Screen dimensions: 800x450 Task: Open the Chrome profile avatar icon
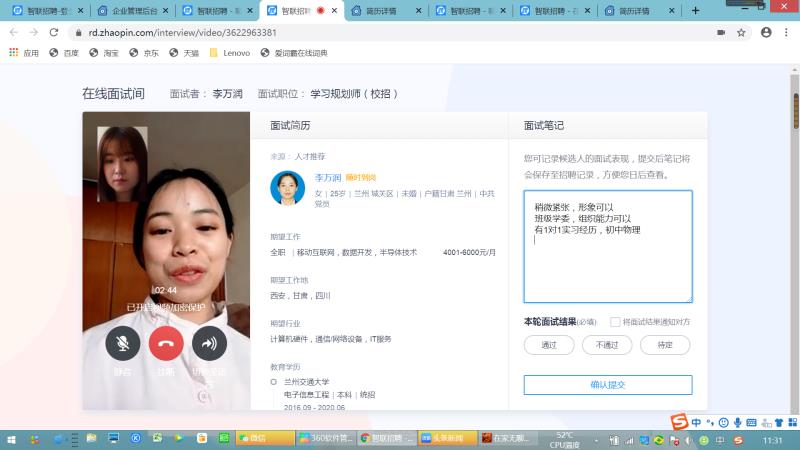click(x=765, y=32)
